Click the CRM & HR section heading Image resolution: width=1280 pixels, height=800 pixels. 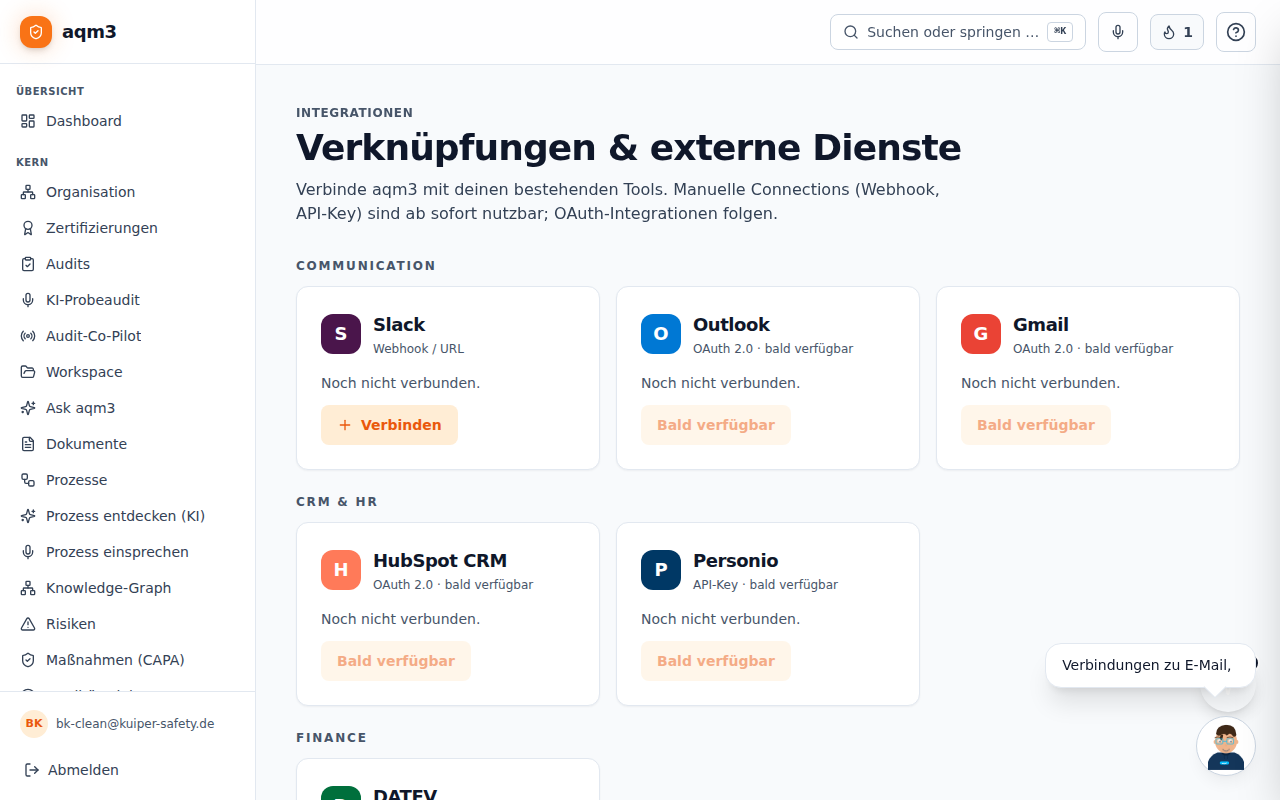click(337, 502)
